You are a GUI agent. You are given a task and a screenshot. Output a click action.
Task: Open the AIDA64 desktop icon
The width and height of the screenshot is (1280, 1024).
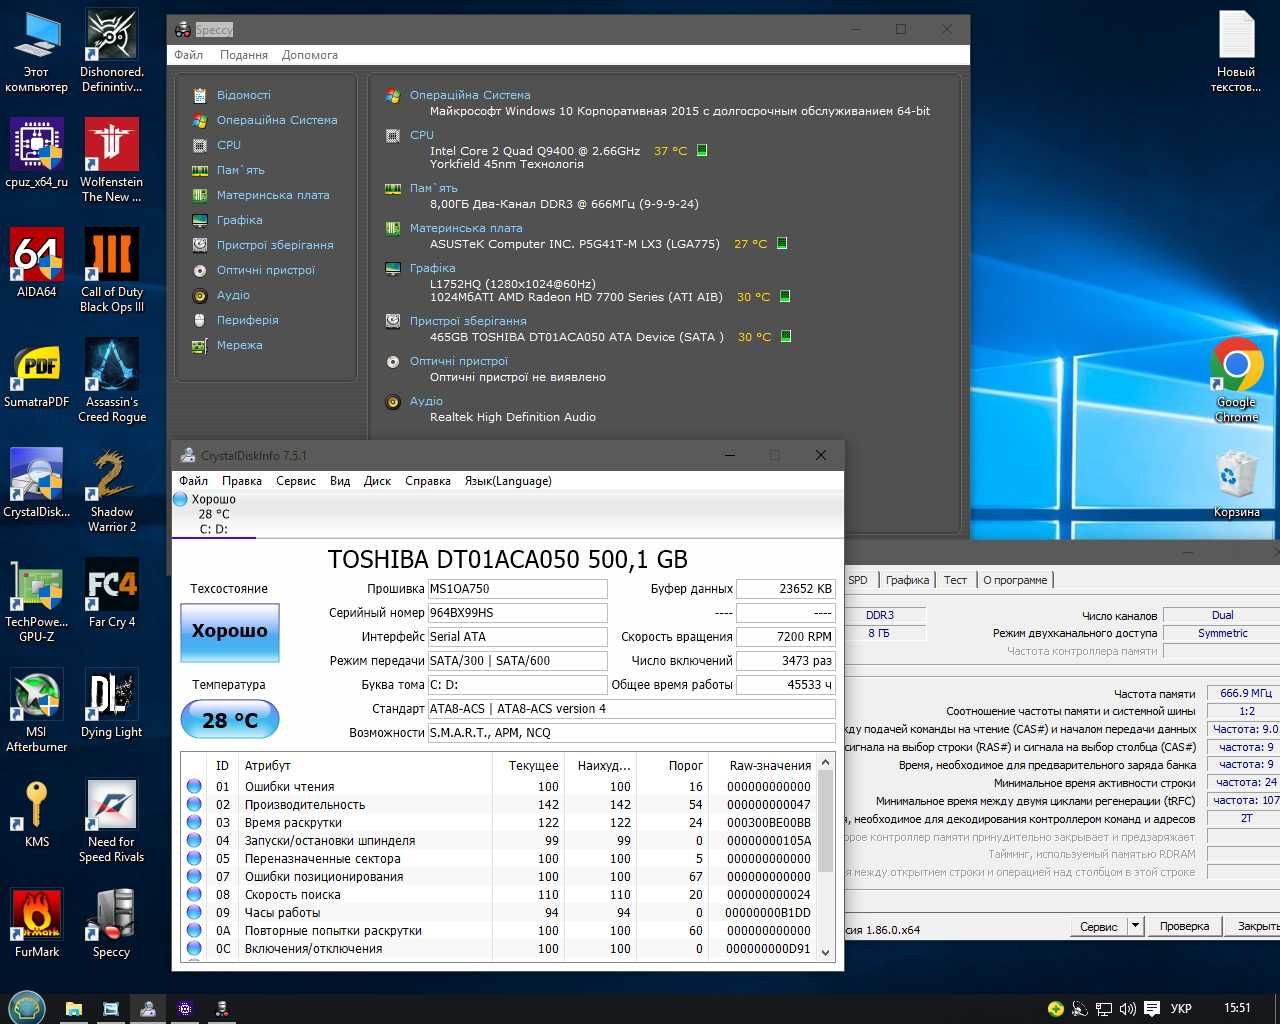point(37,263)
